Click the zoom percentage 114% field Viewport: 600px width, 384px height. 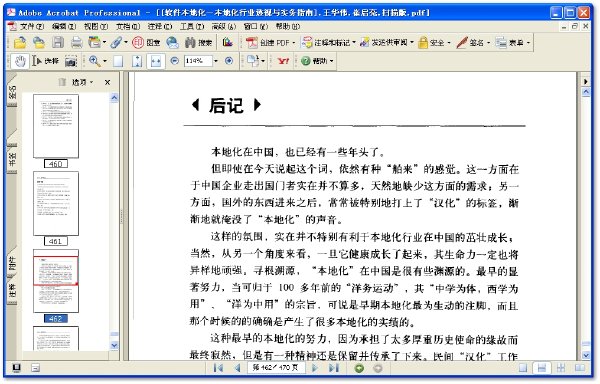click(x=198, y=61)
